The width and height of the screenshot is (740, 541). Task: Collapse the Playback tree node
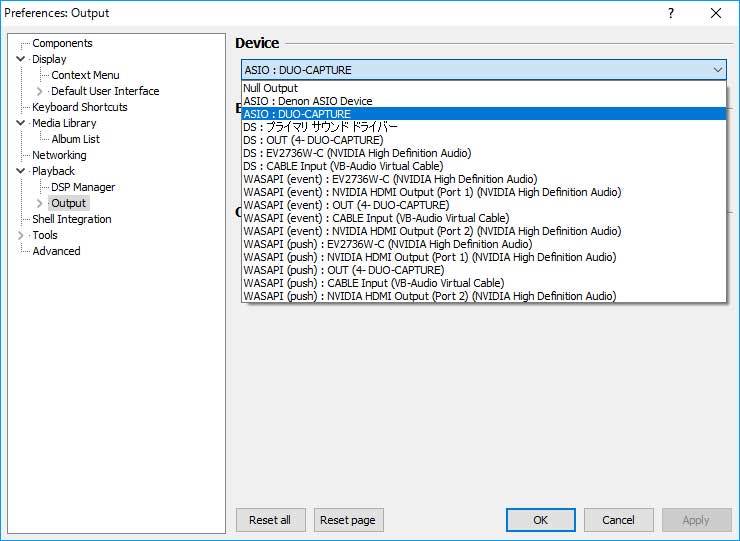pos(20,171)
